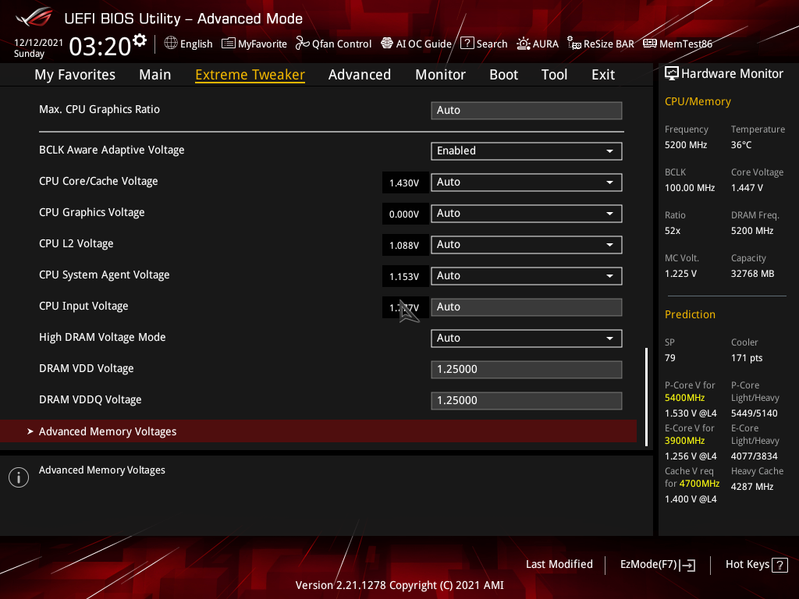Image resolution: width=799 pixels, height=599 pixels.
Task: Open High DRAM Voltage Mode dropdown
Action: coord(526,338)
